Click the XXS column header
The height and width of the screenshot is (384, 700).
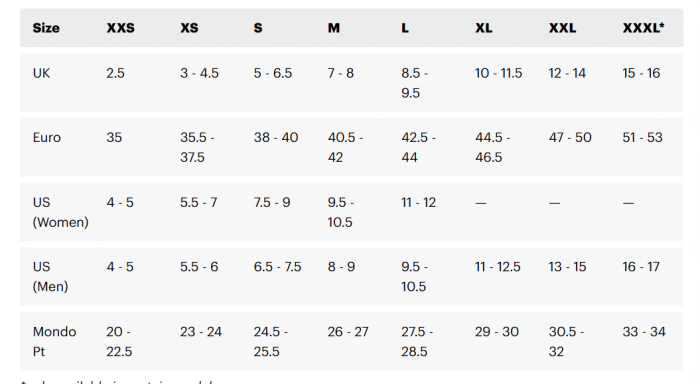[121, 28]
